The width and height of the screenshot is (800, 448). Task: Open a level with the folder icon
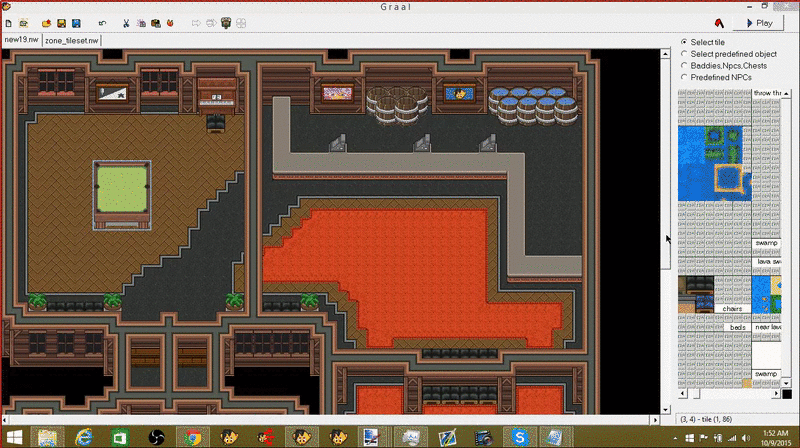[x=46, y=23]
